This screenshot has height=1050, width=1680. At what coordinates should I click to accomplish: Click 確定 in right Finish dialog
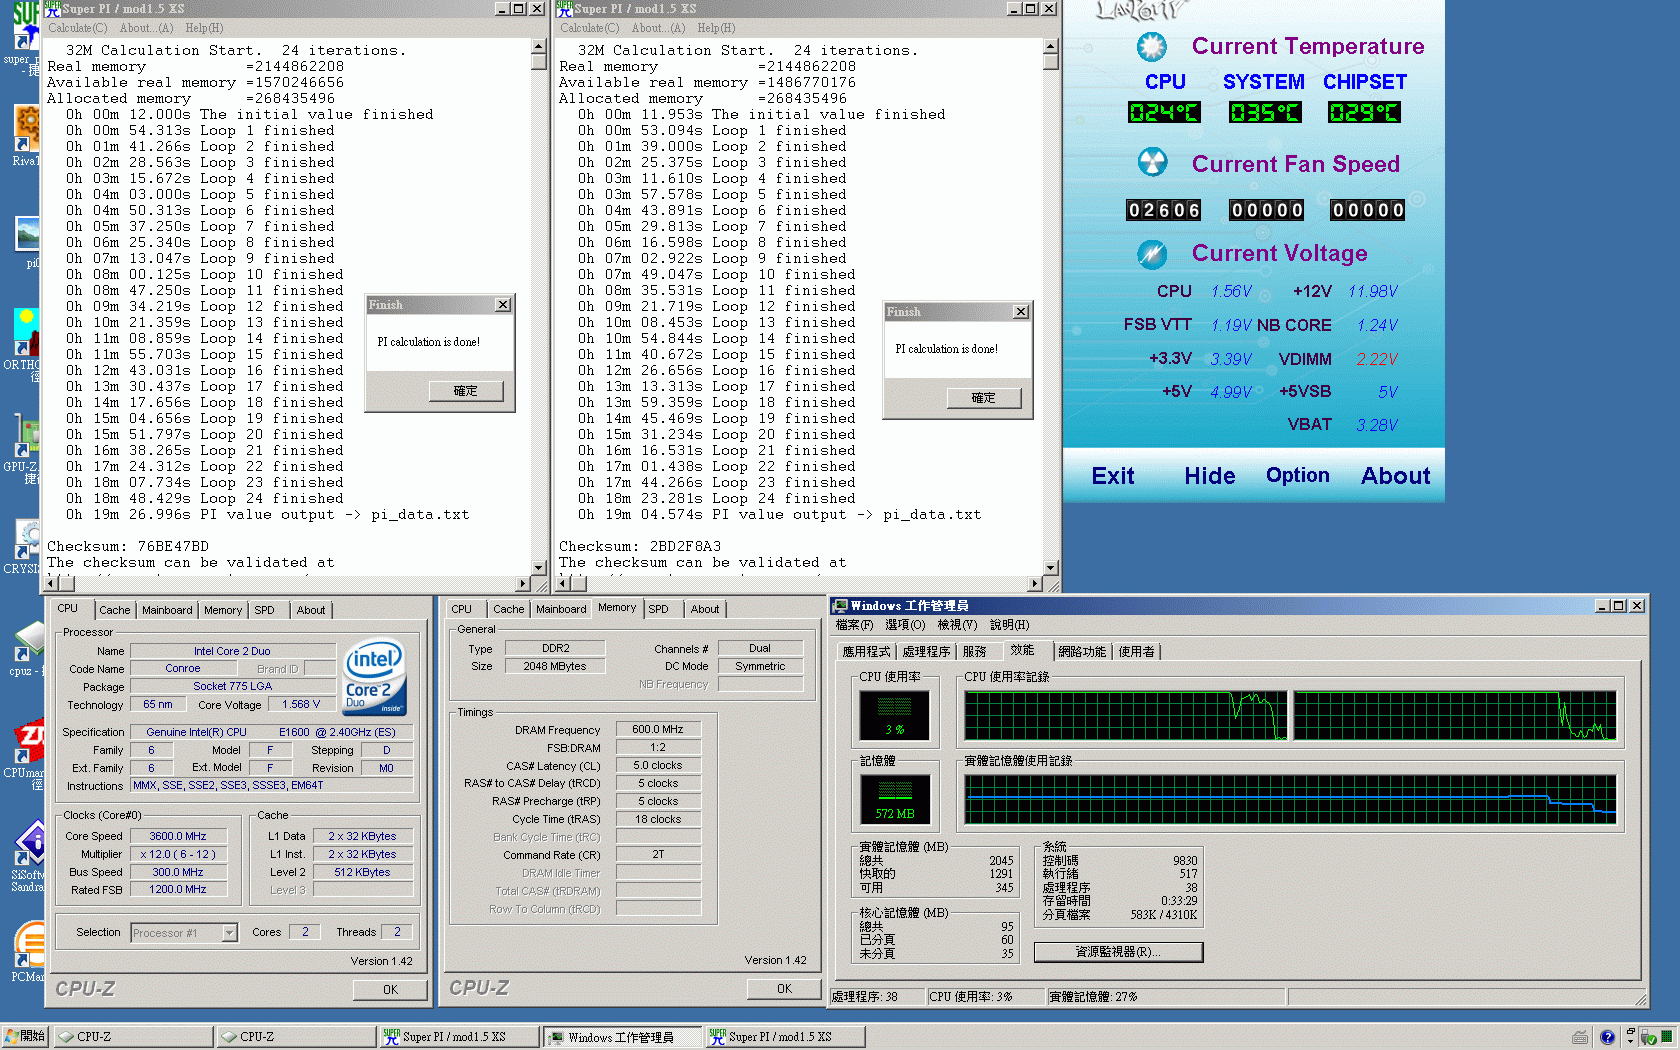(984, 398)
